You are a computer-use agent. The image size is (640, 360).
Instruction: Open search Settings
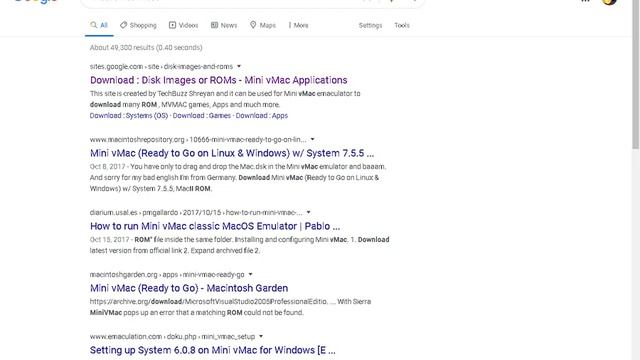370,25
